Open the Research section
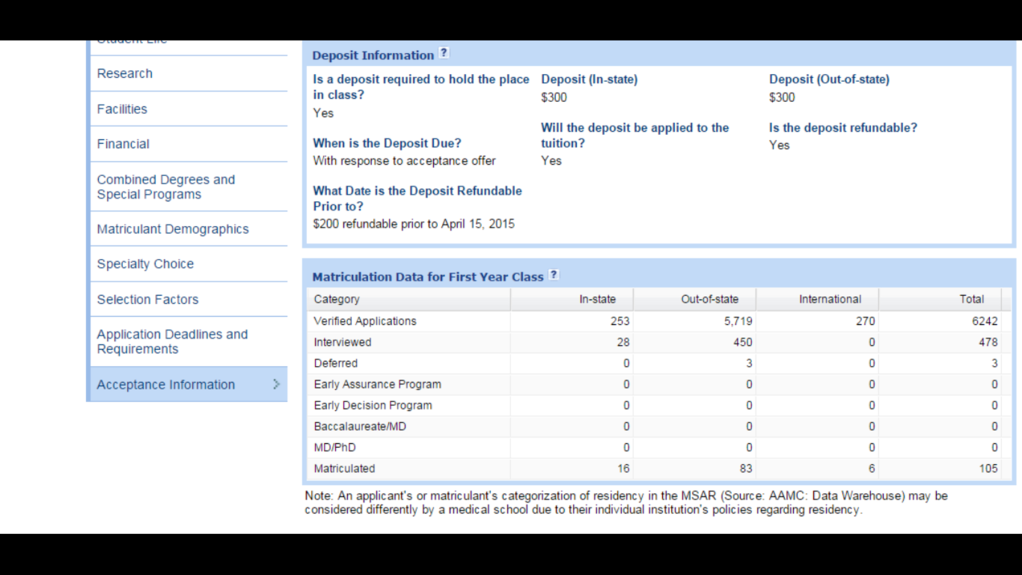This screenshot has width=1022, height=575. click(x=124, y=74)
